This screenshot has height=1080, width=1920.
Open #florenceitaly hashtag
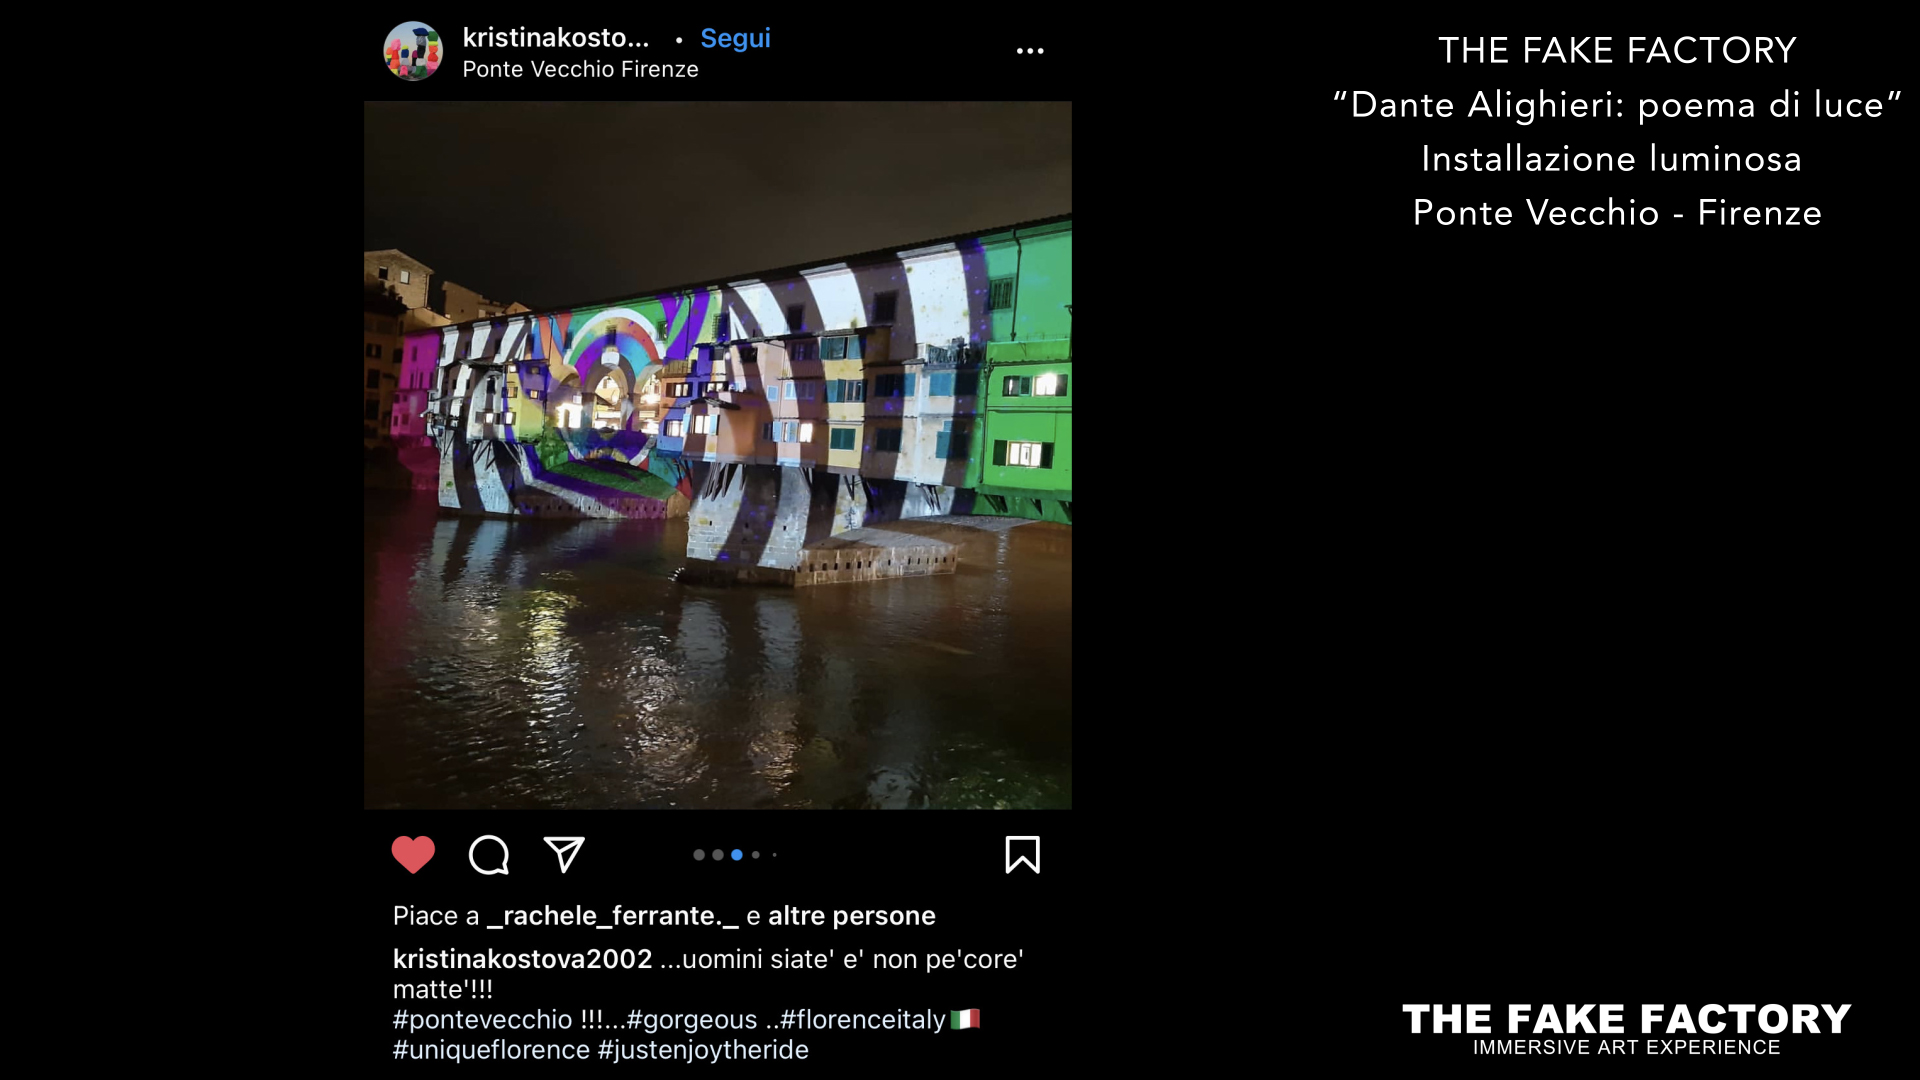click(863, 1020)
